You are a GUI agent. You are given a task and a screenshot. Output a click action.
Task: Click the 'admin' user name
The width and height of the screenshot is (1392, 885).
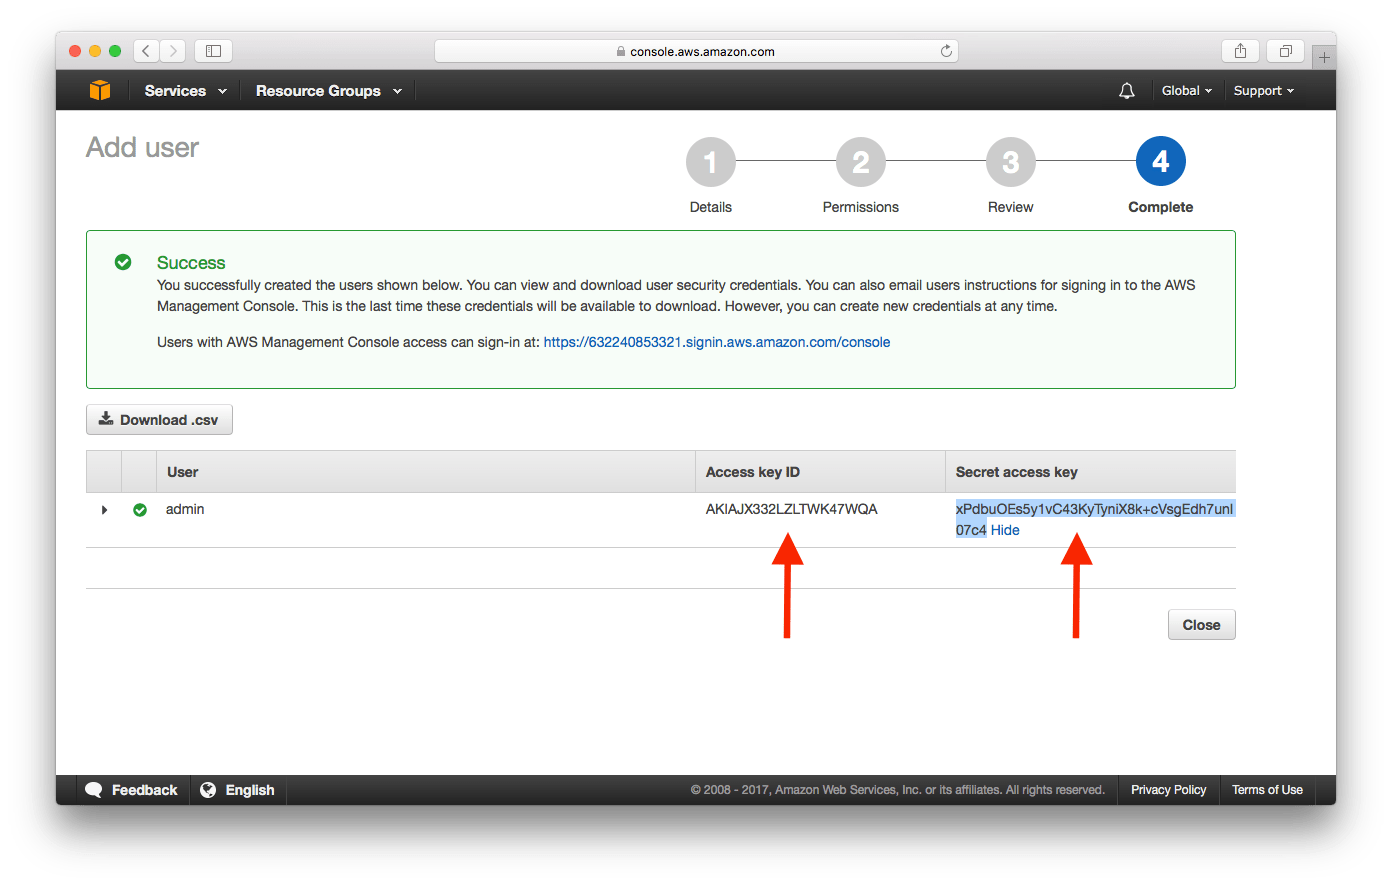[185, 509]
